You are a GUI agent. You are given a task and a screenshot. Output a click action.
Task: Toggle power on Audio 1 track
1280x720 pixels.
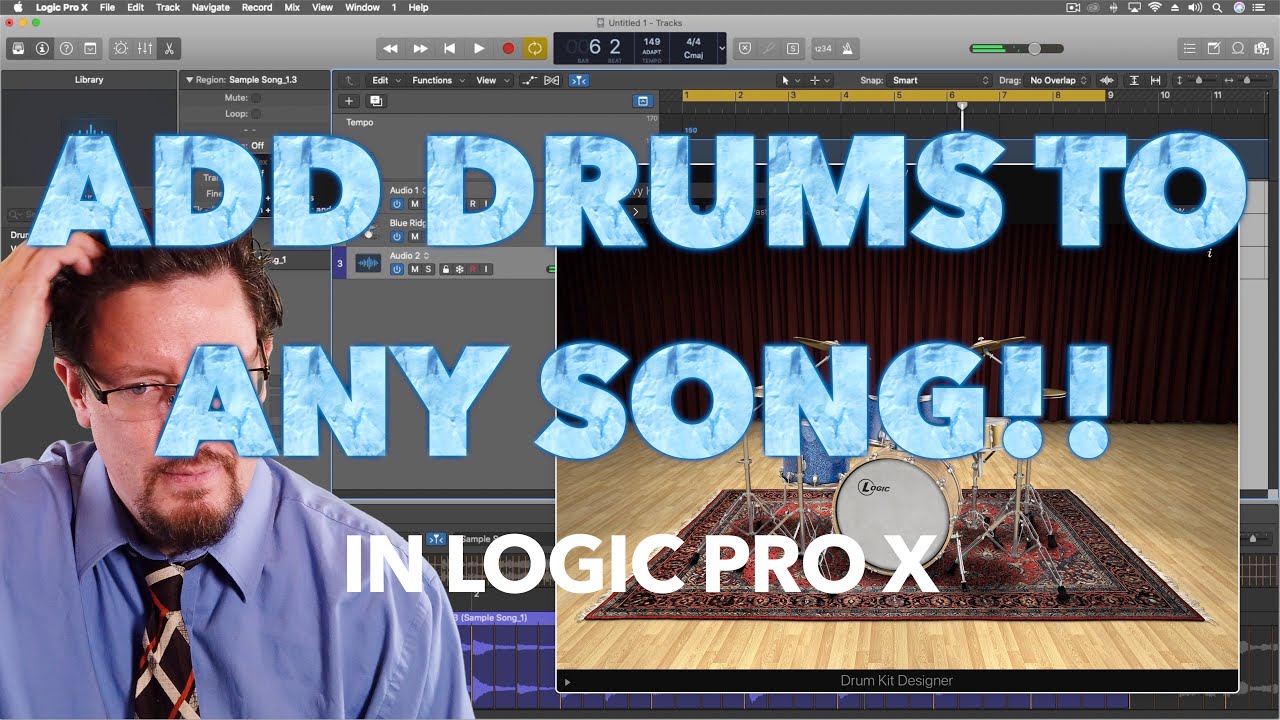[397, 204]
